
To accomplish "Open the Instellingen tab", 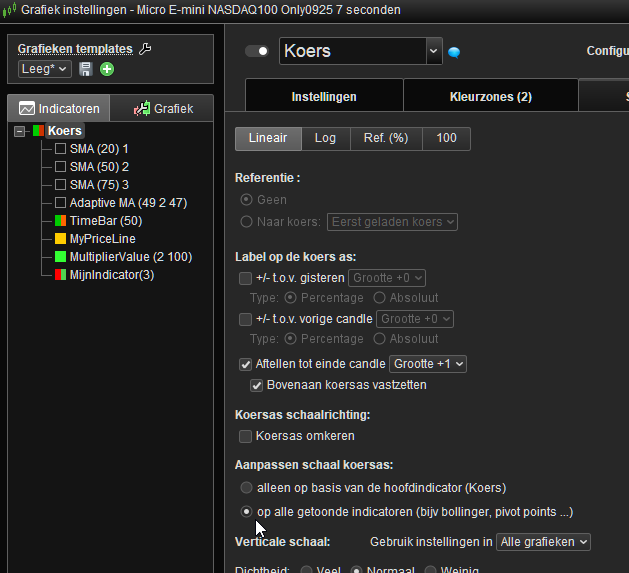I will coord(324,96).
